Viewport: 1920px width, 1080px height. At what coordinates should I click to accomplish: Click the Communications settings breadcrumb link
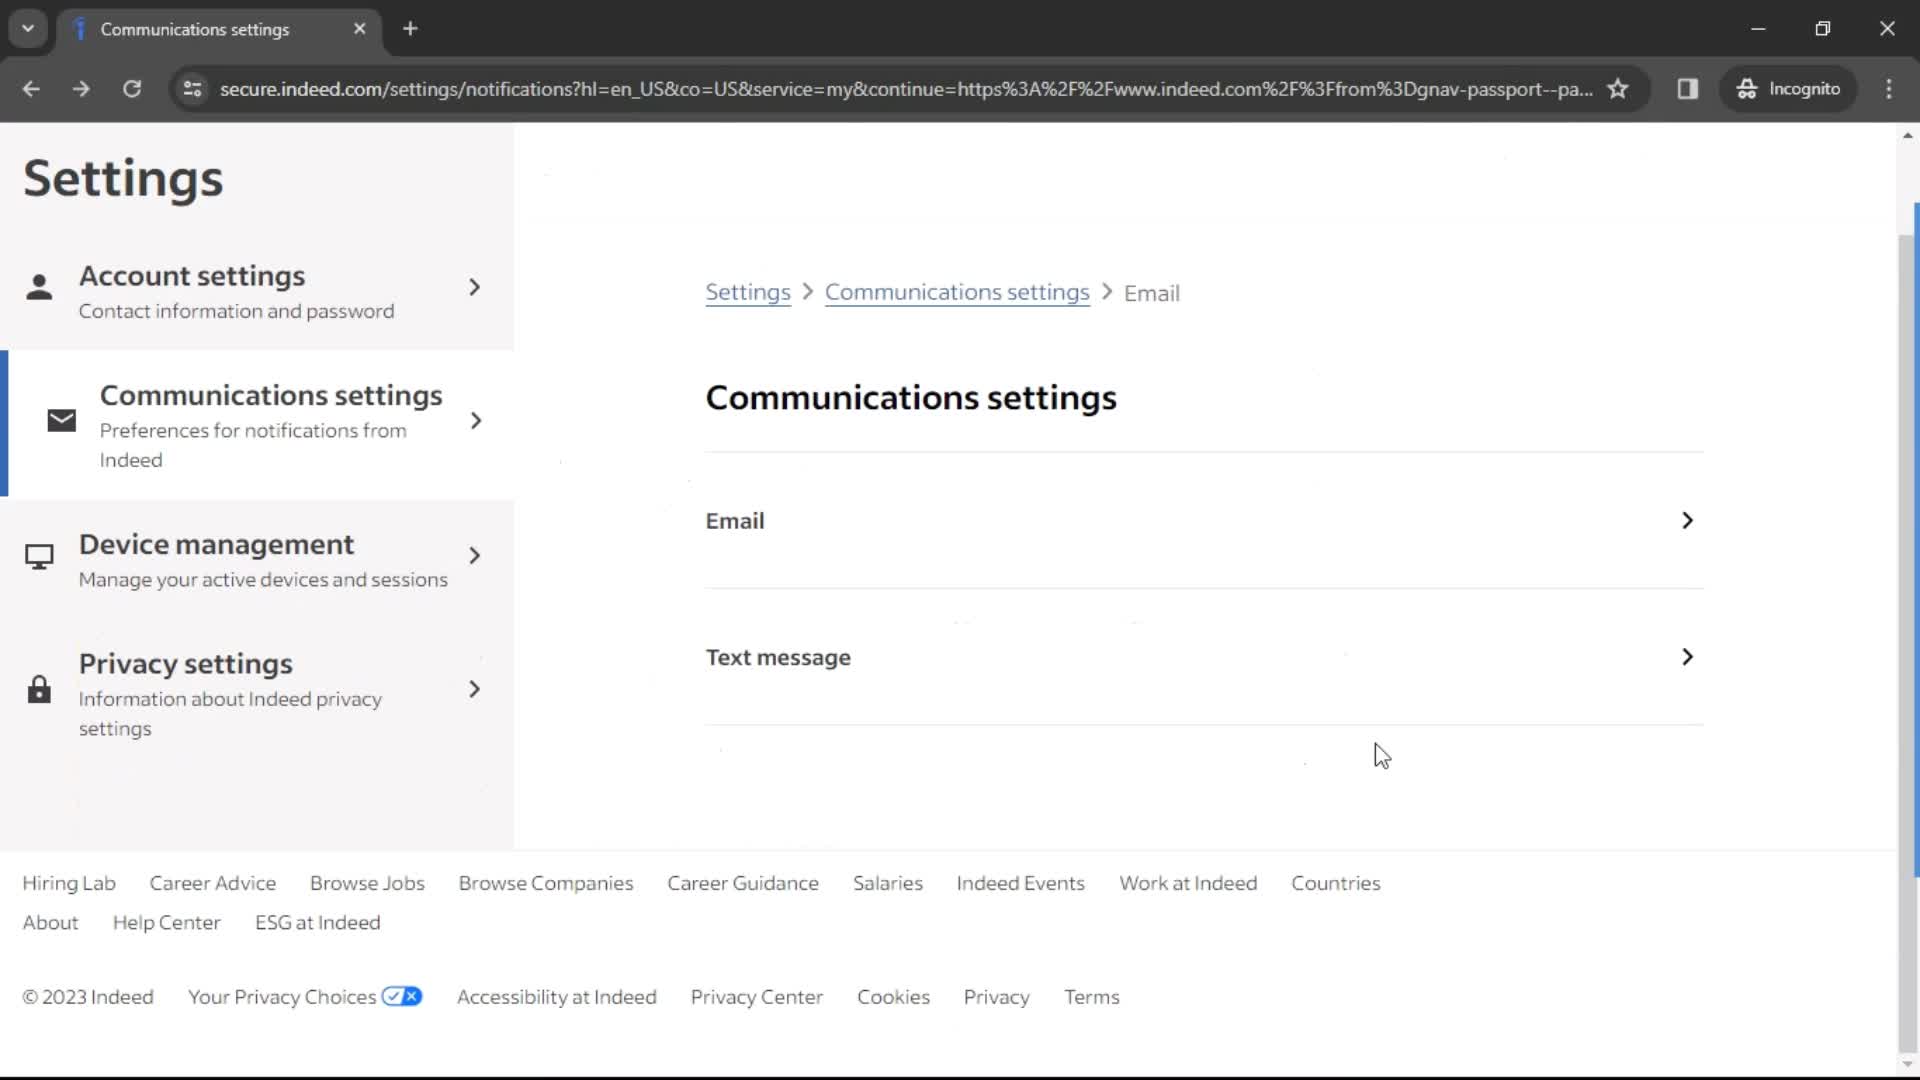tap(957, 291)
